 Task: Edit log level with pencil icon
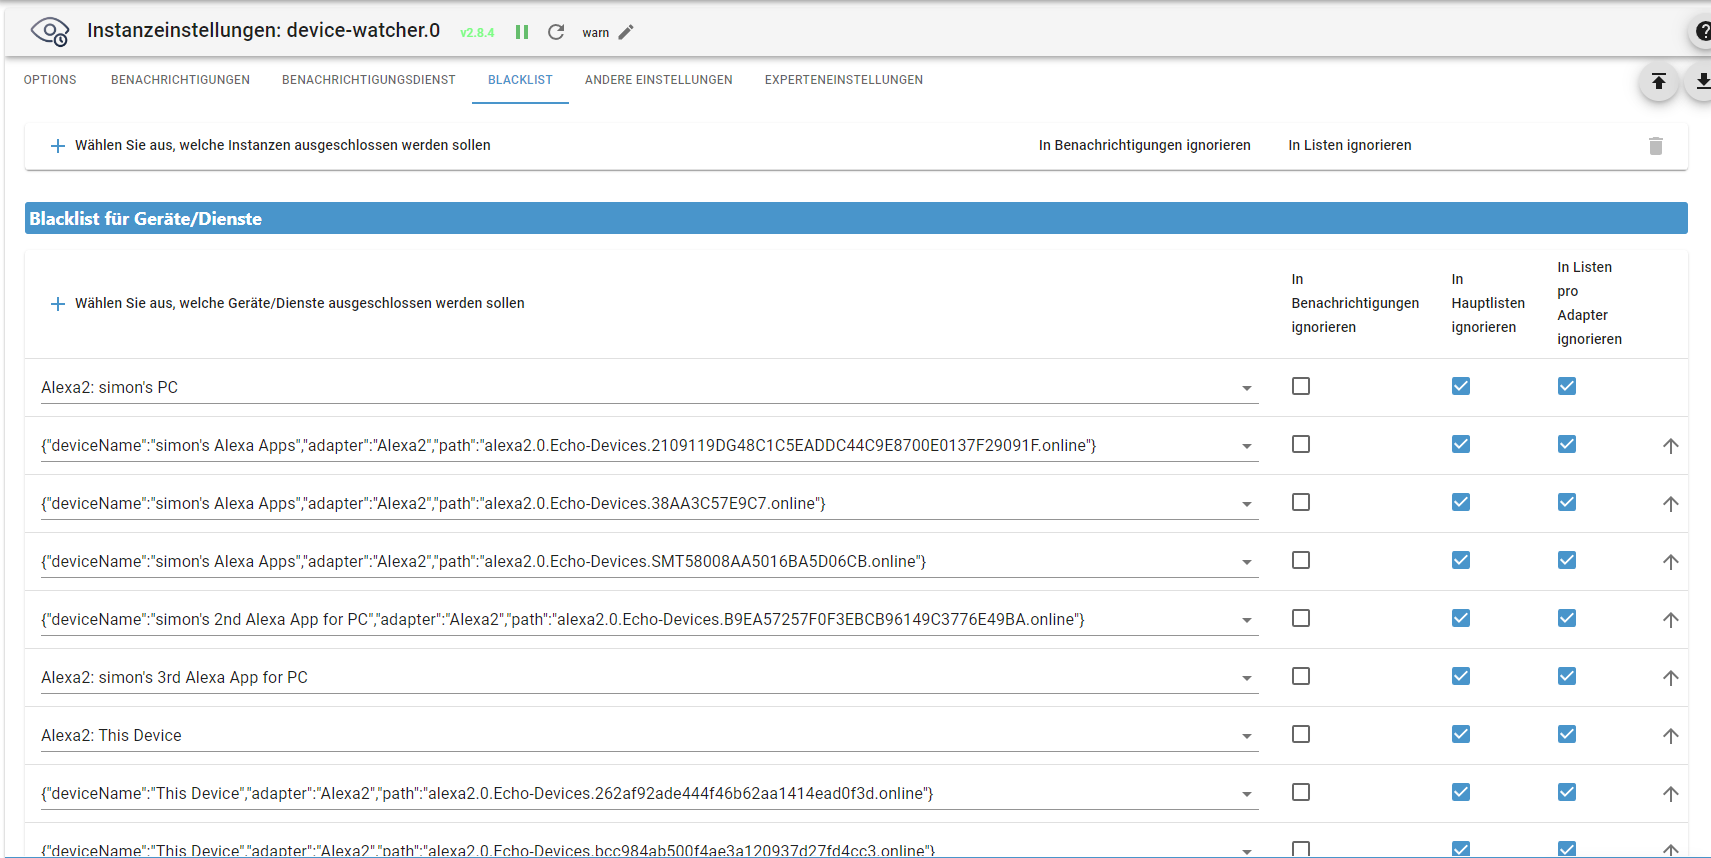[626, 32]
